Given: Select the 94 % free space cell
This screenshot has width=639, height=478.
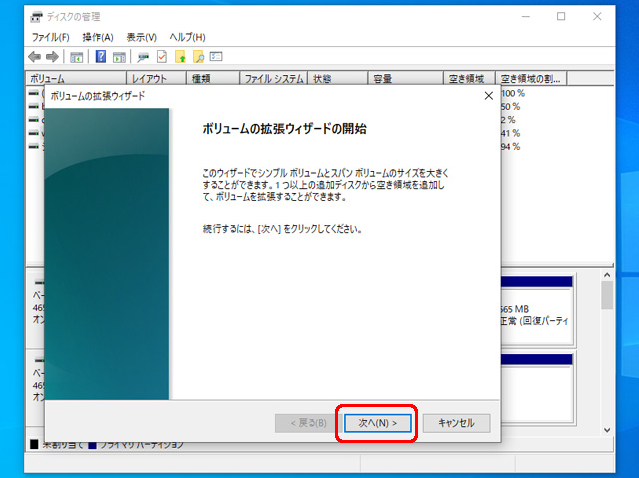Looking at the screenshot, I should click(511, 147).
